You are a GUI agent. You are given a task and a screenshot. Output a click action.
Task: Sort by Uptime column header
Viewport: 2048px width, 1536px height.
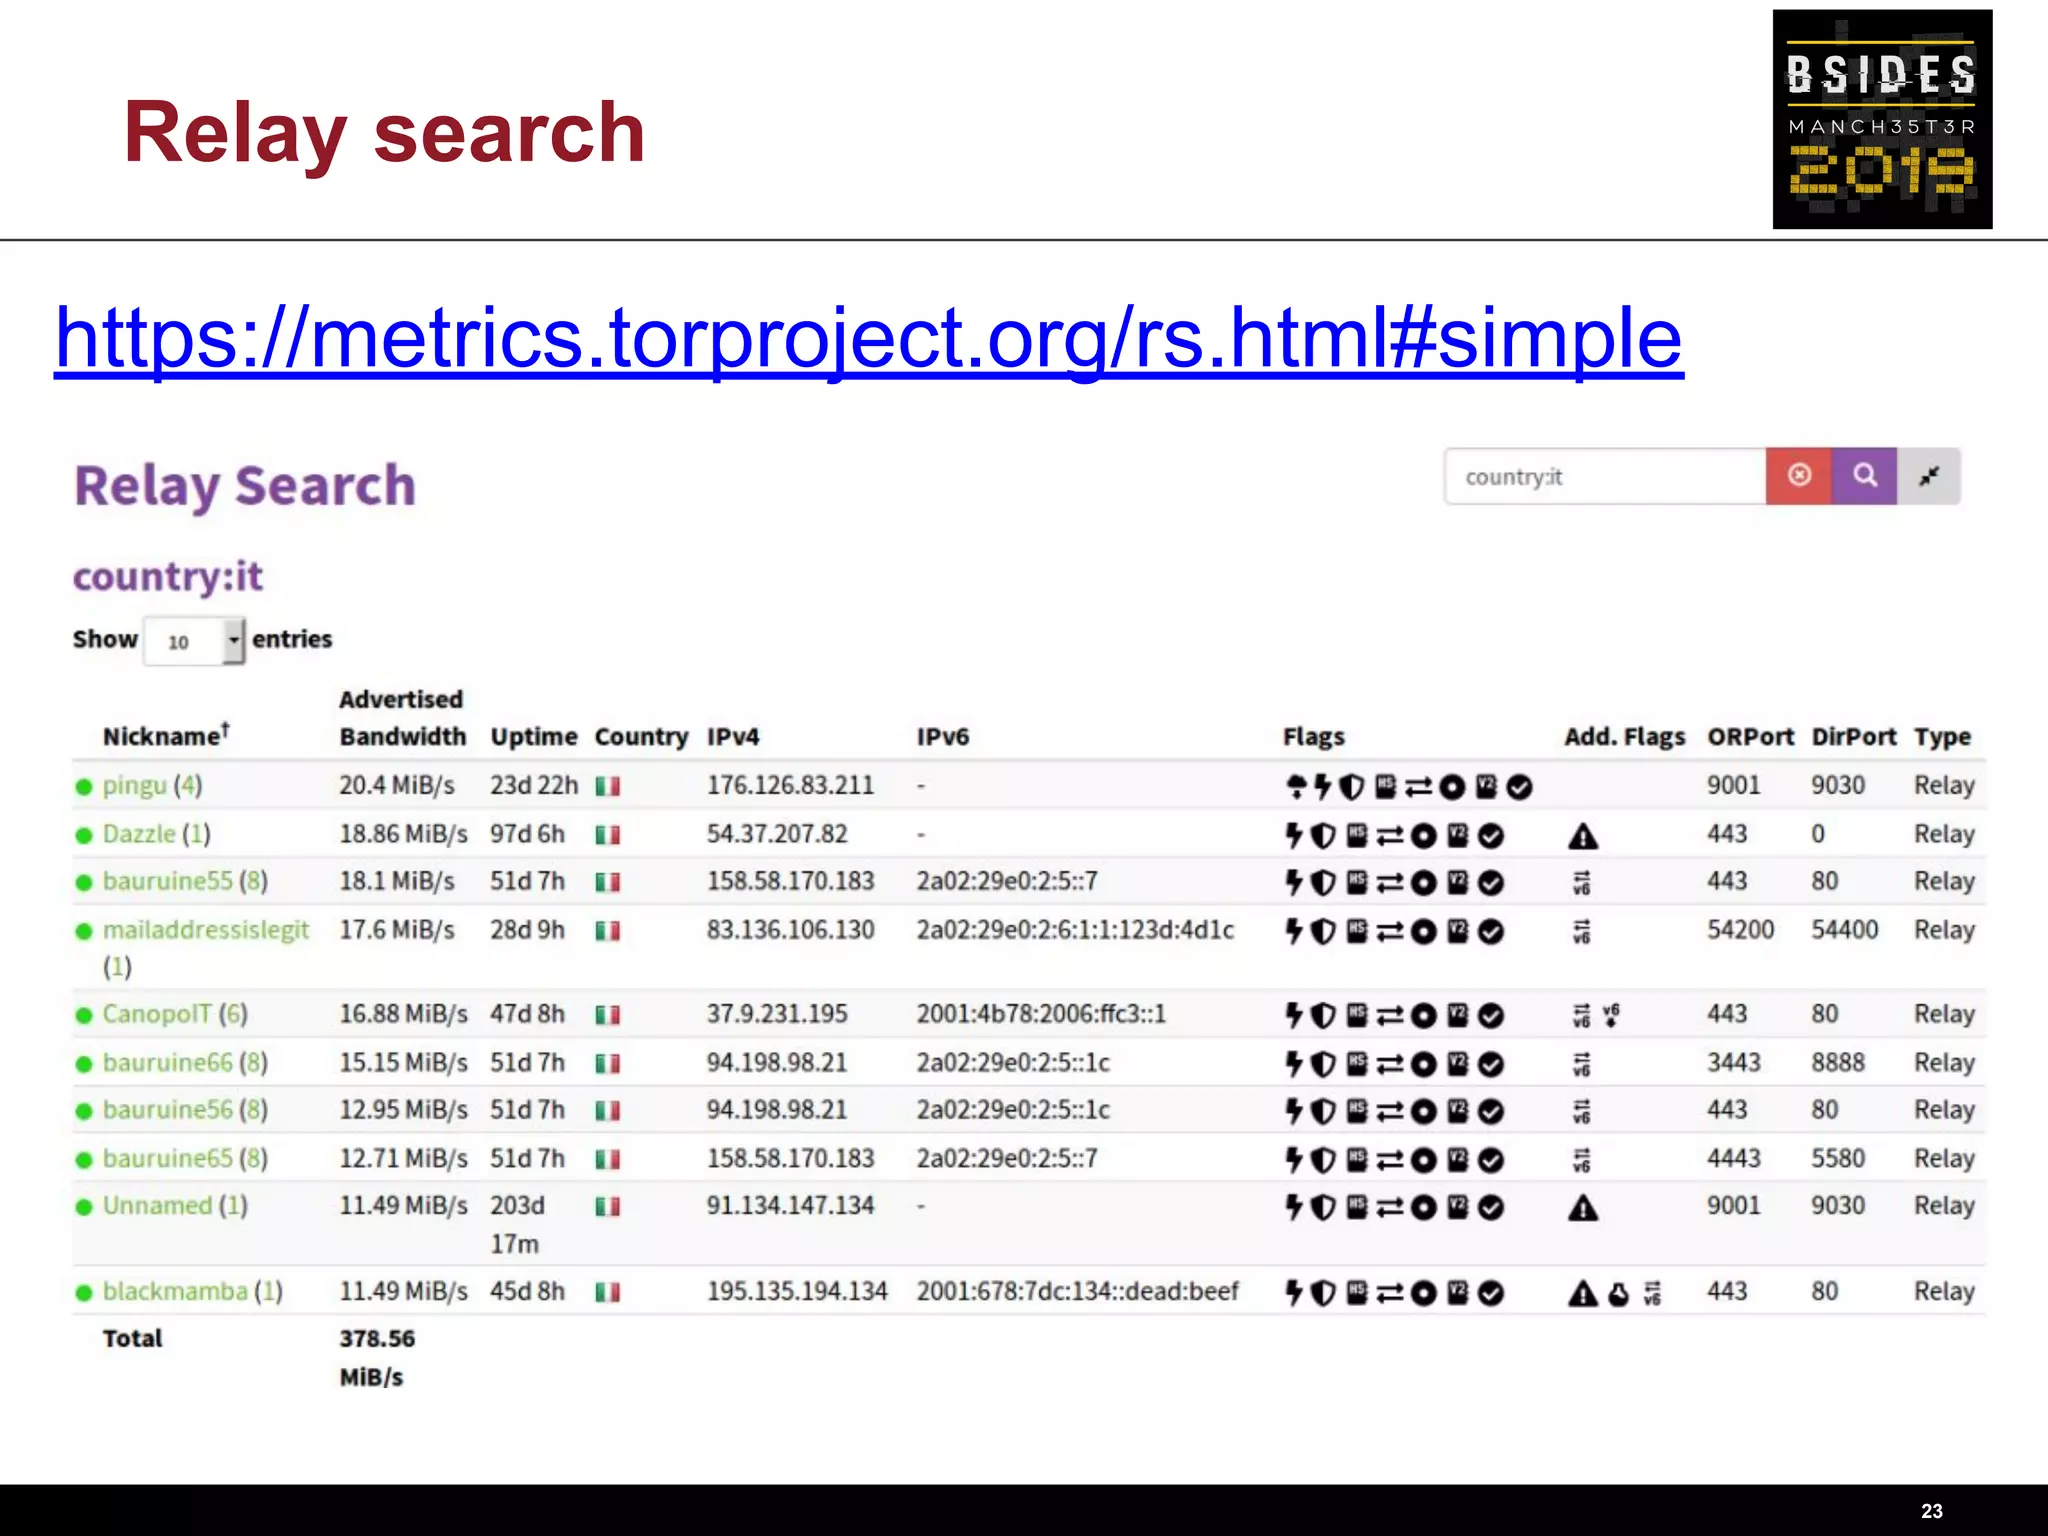point(533,737)
